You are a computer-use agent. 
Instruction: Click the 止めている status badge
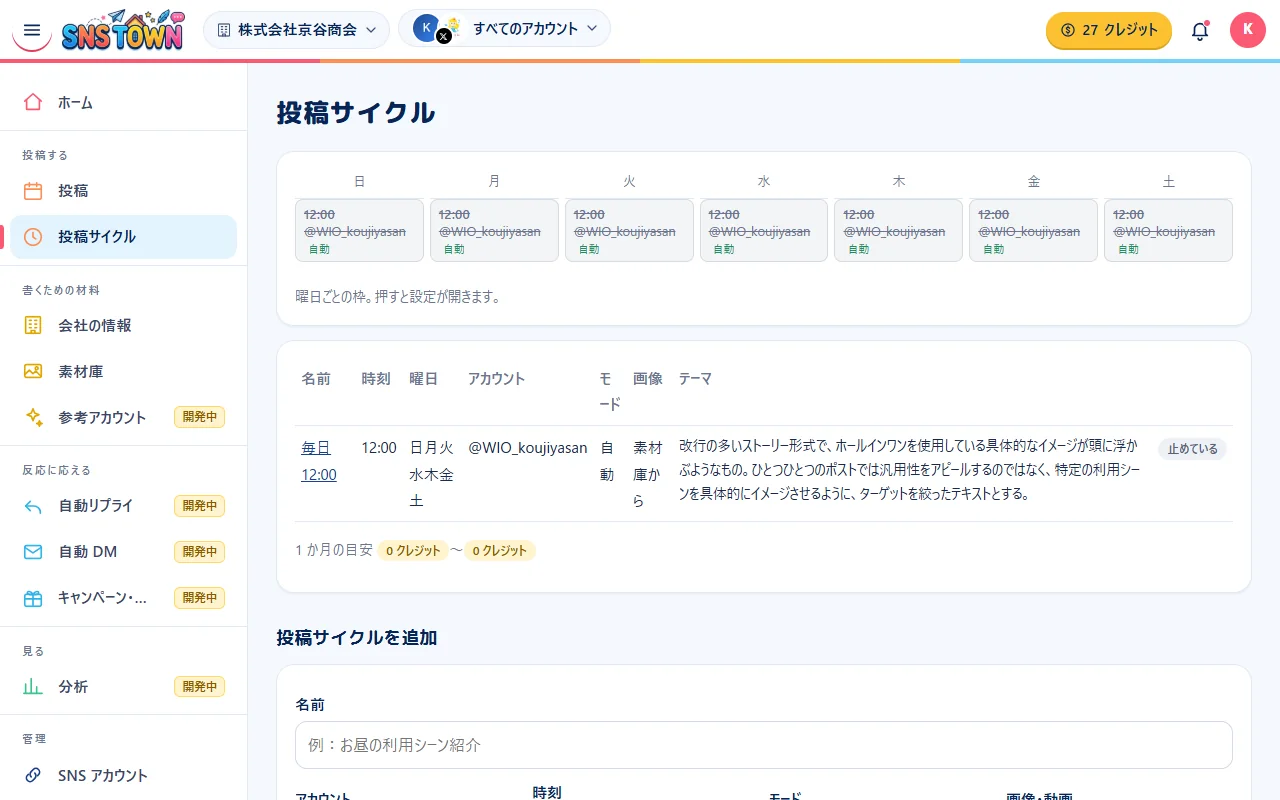coord(1192,449)
